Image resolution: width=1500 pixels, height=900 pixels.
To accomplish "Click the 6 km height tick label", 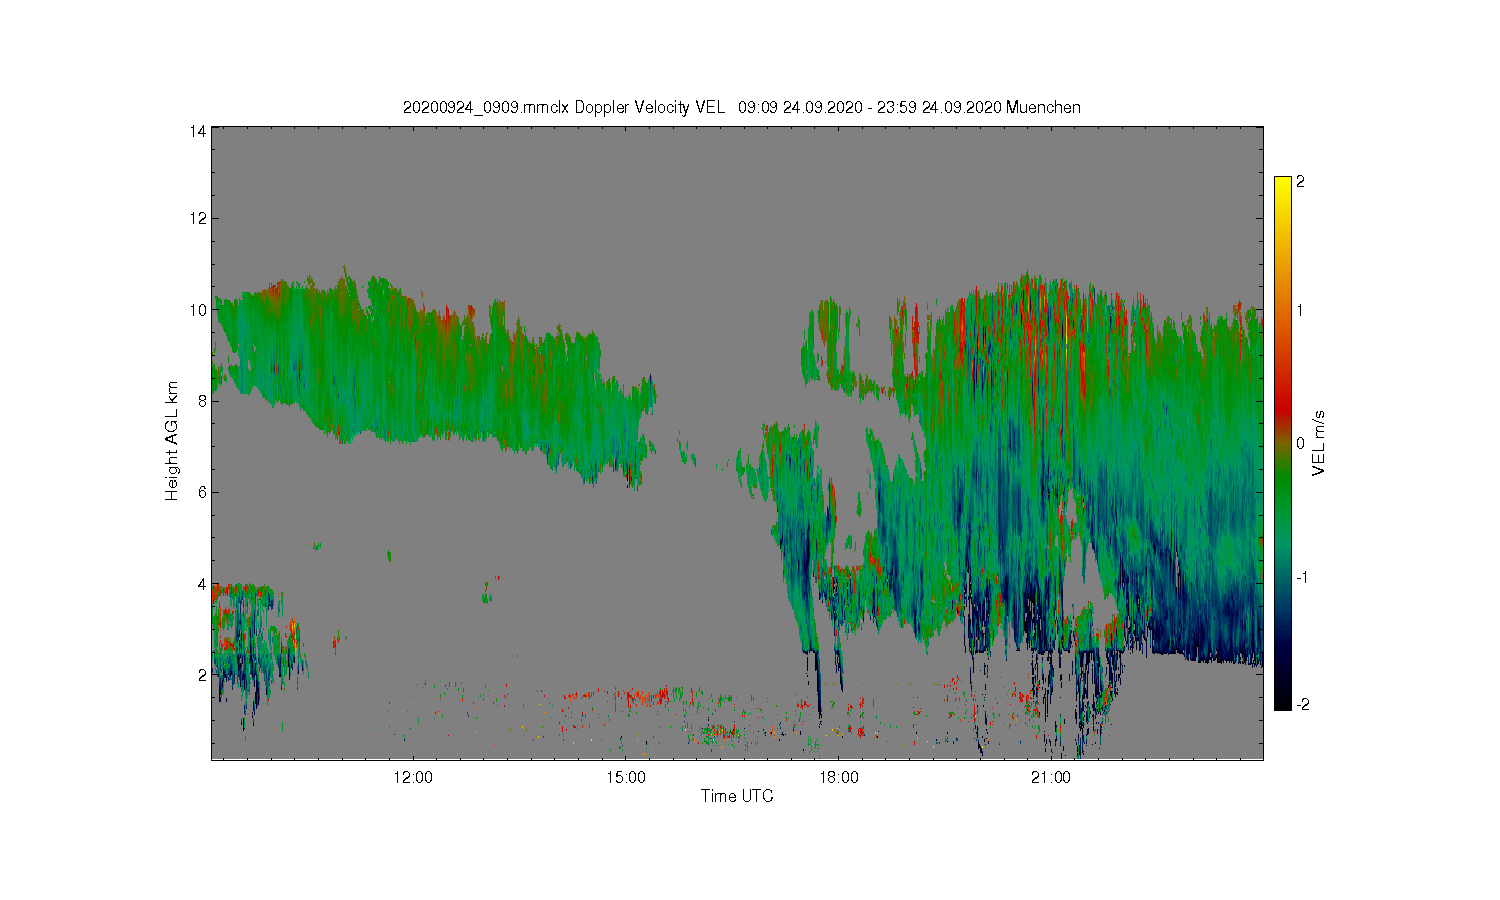I will [202, 492].
